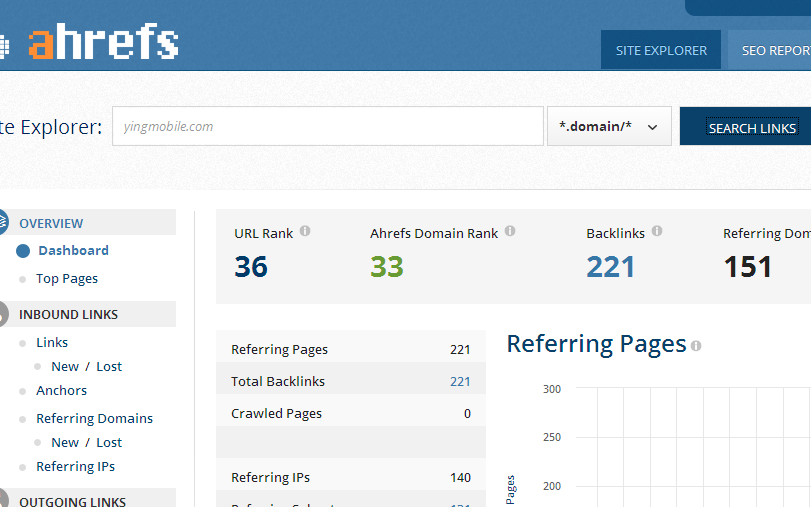
Task: Click the info icon next to Ahrefs Domain Rank
Action: click(x=510, y=231)
